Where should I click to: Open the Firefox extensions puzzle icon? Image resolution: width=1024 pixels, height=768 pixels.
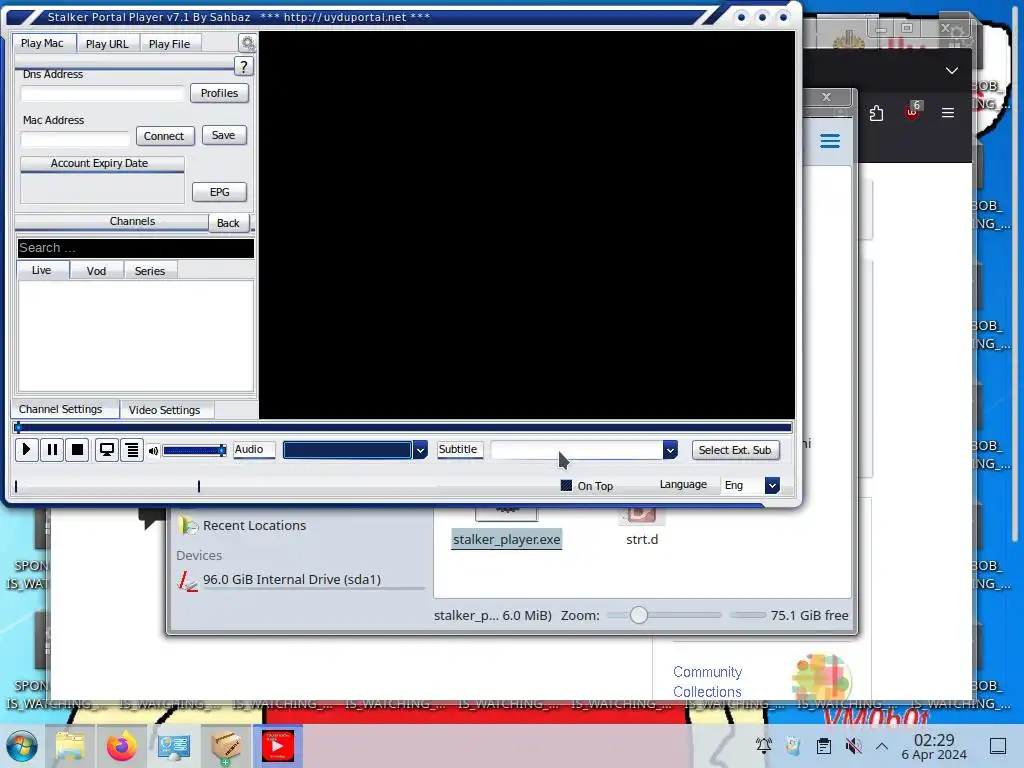pos(876,113)
